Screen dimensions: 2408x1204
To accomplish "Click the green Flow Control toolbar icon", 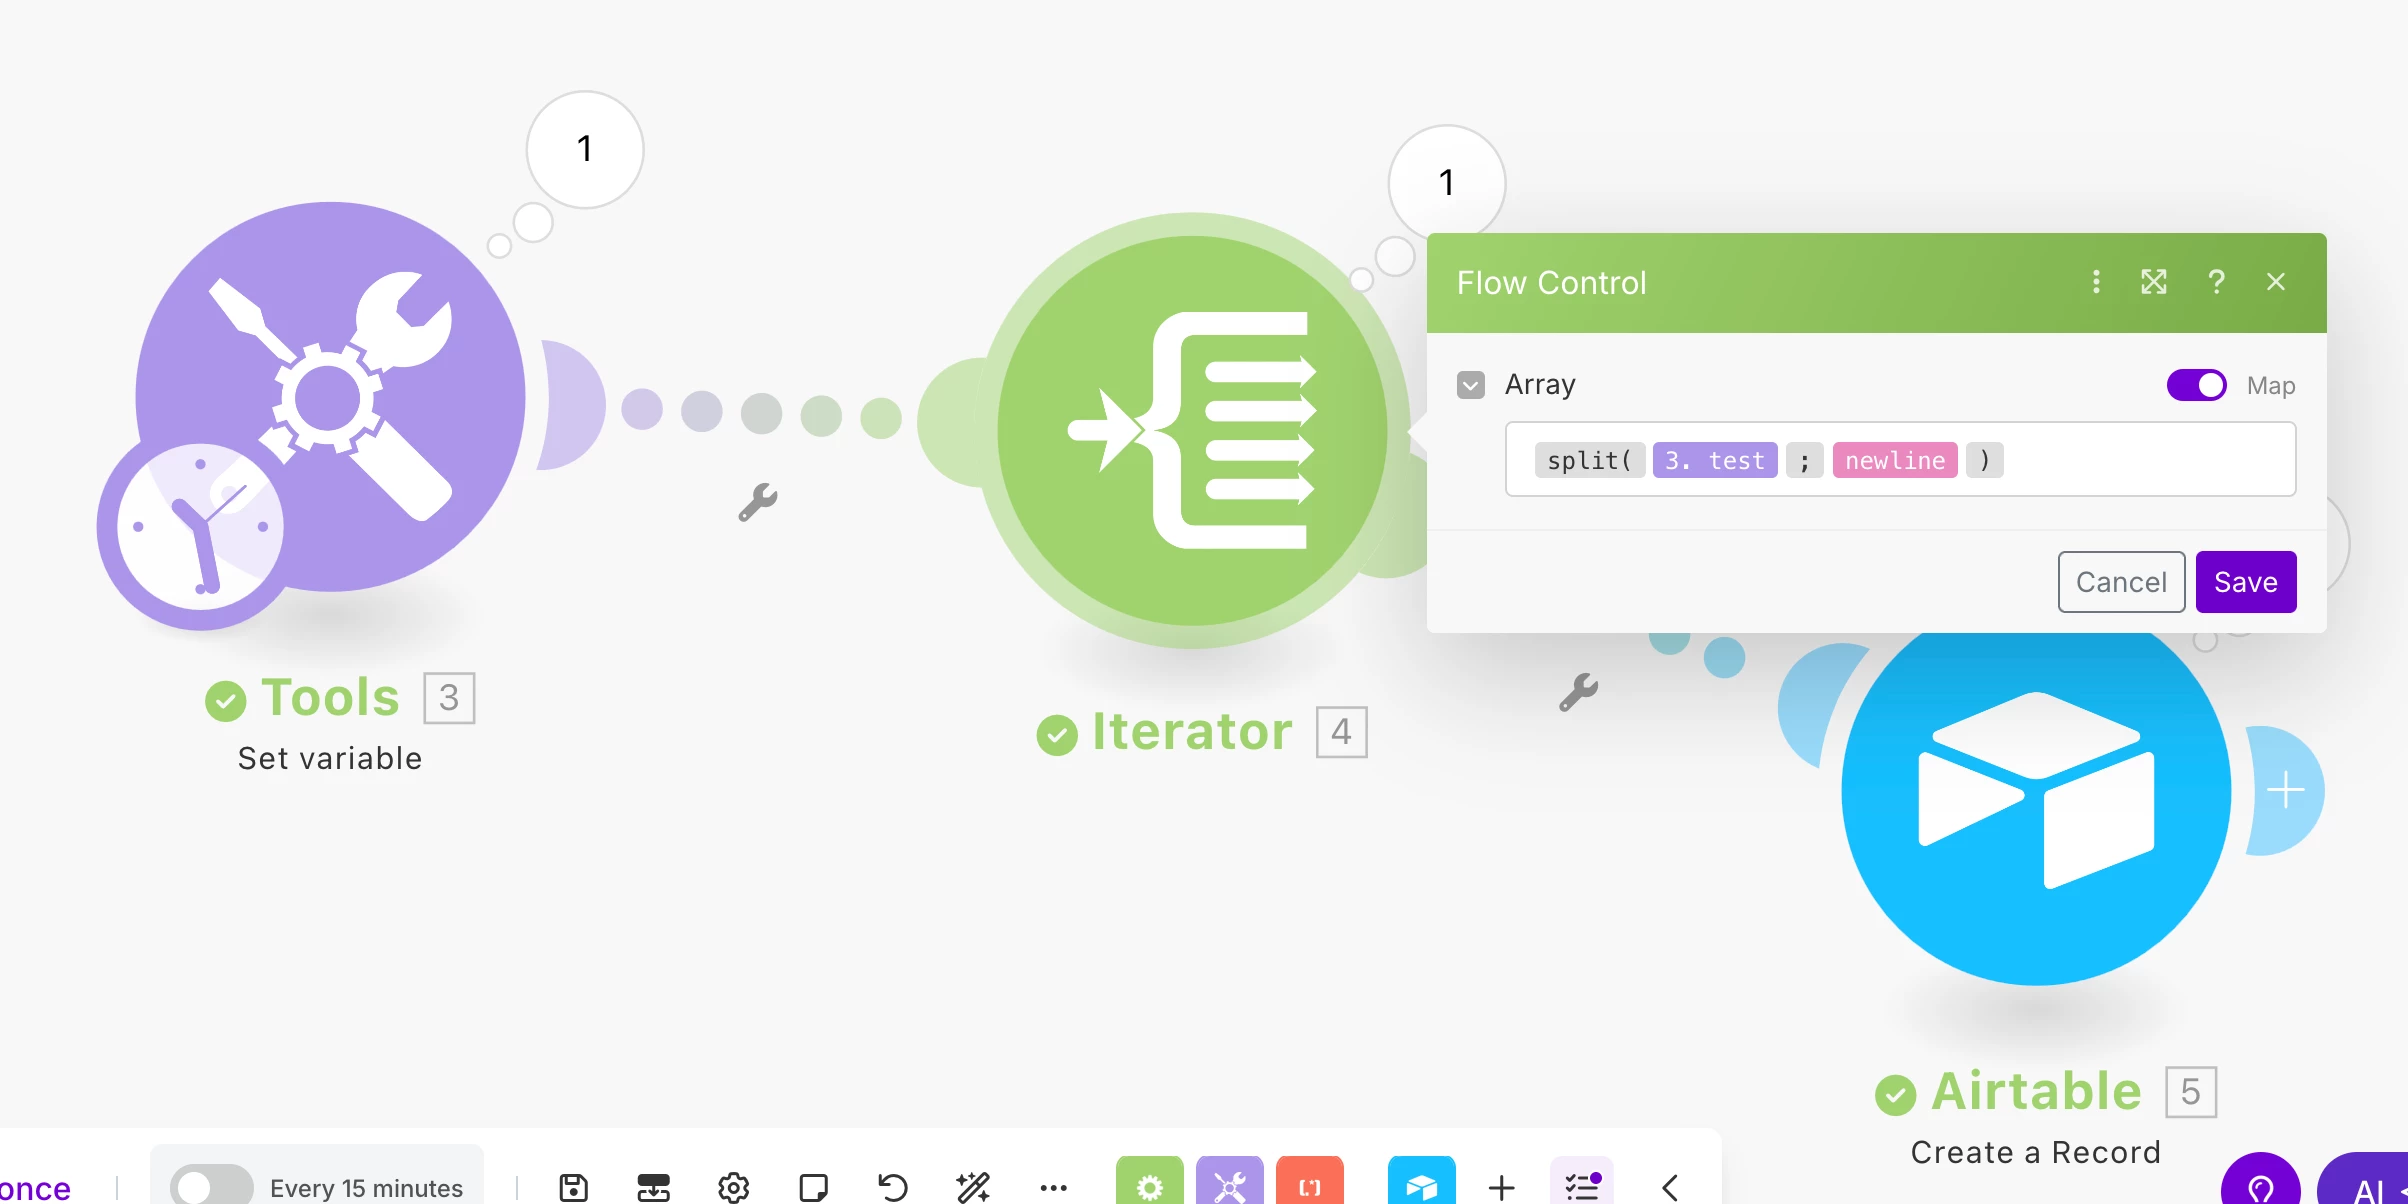I will tap(1149, 1185).
